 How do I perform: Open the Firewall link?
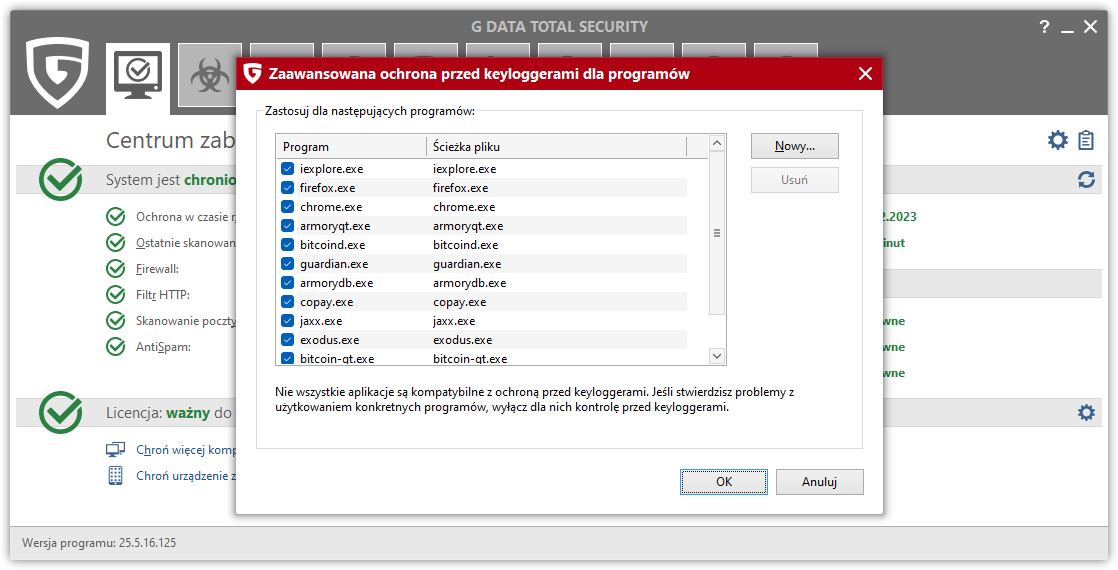click(158, 269)
